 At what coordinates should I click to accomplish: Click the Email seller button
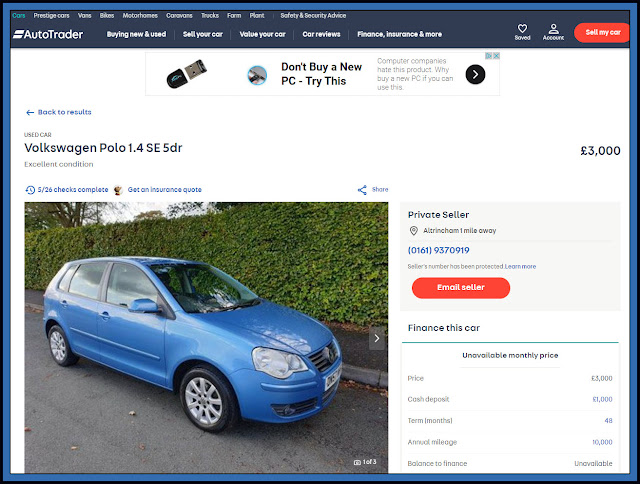461,288
